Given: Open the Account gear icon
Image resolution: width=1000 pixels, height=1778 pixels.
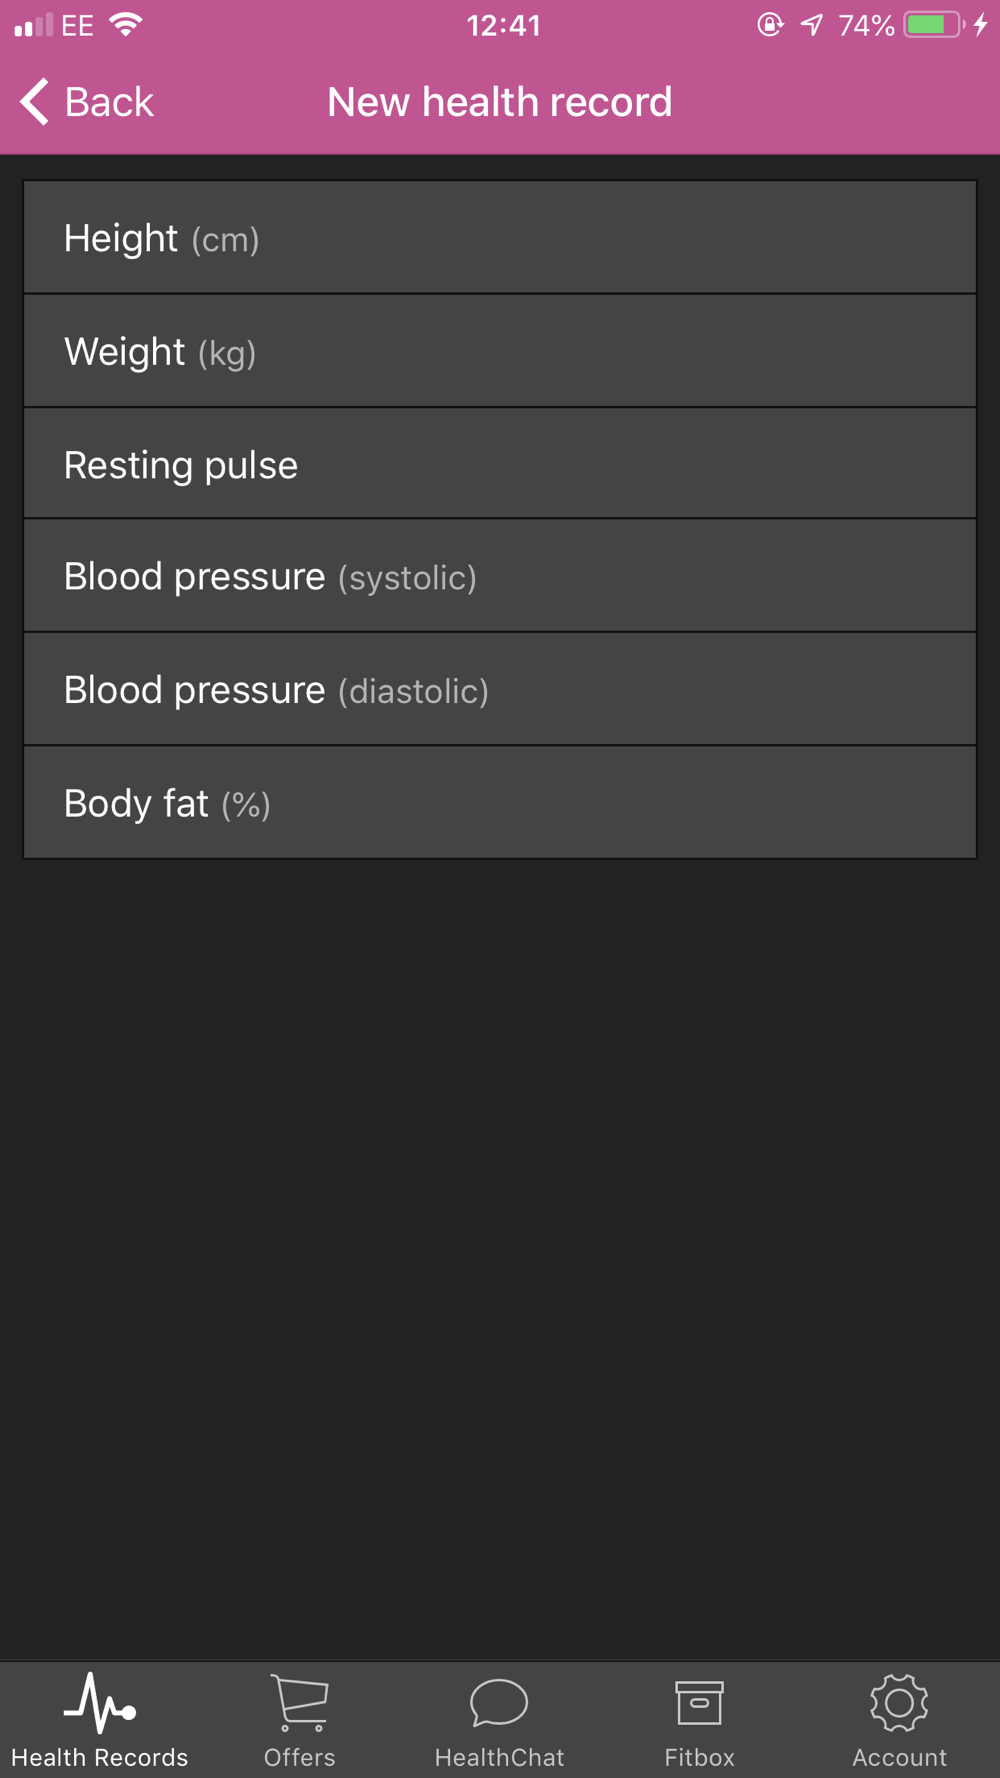Looking at the screenshot, I should 899,1703.
